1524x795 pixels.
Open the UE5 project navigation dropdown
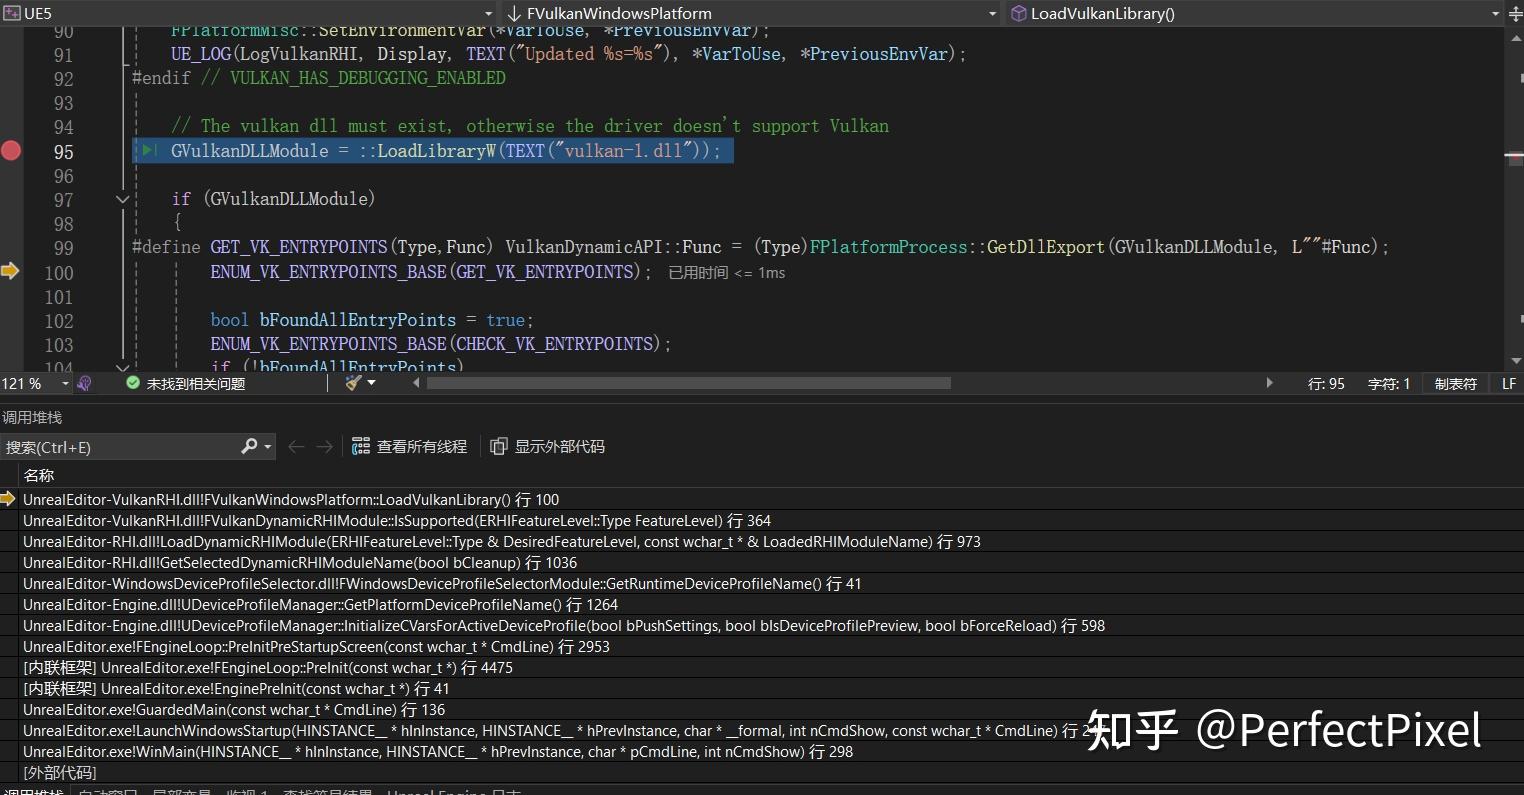[487, 13]
